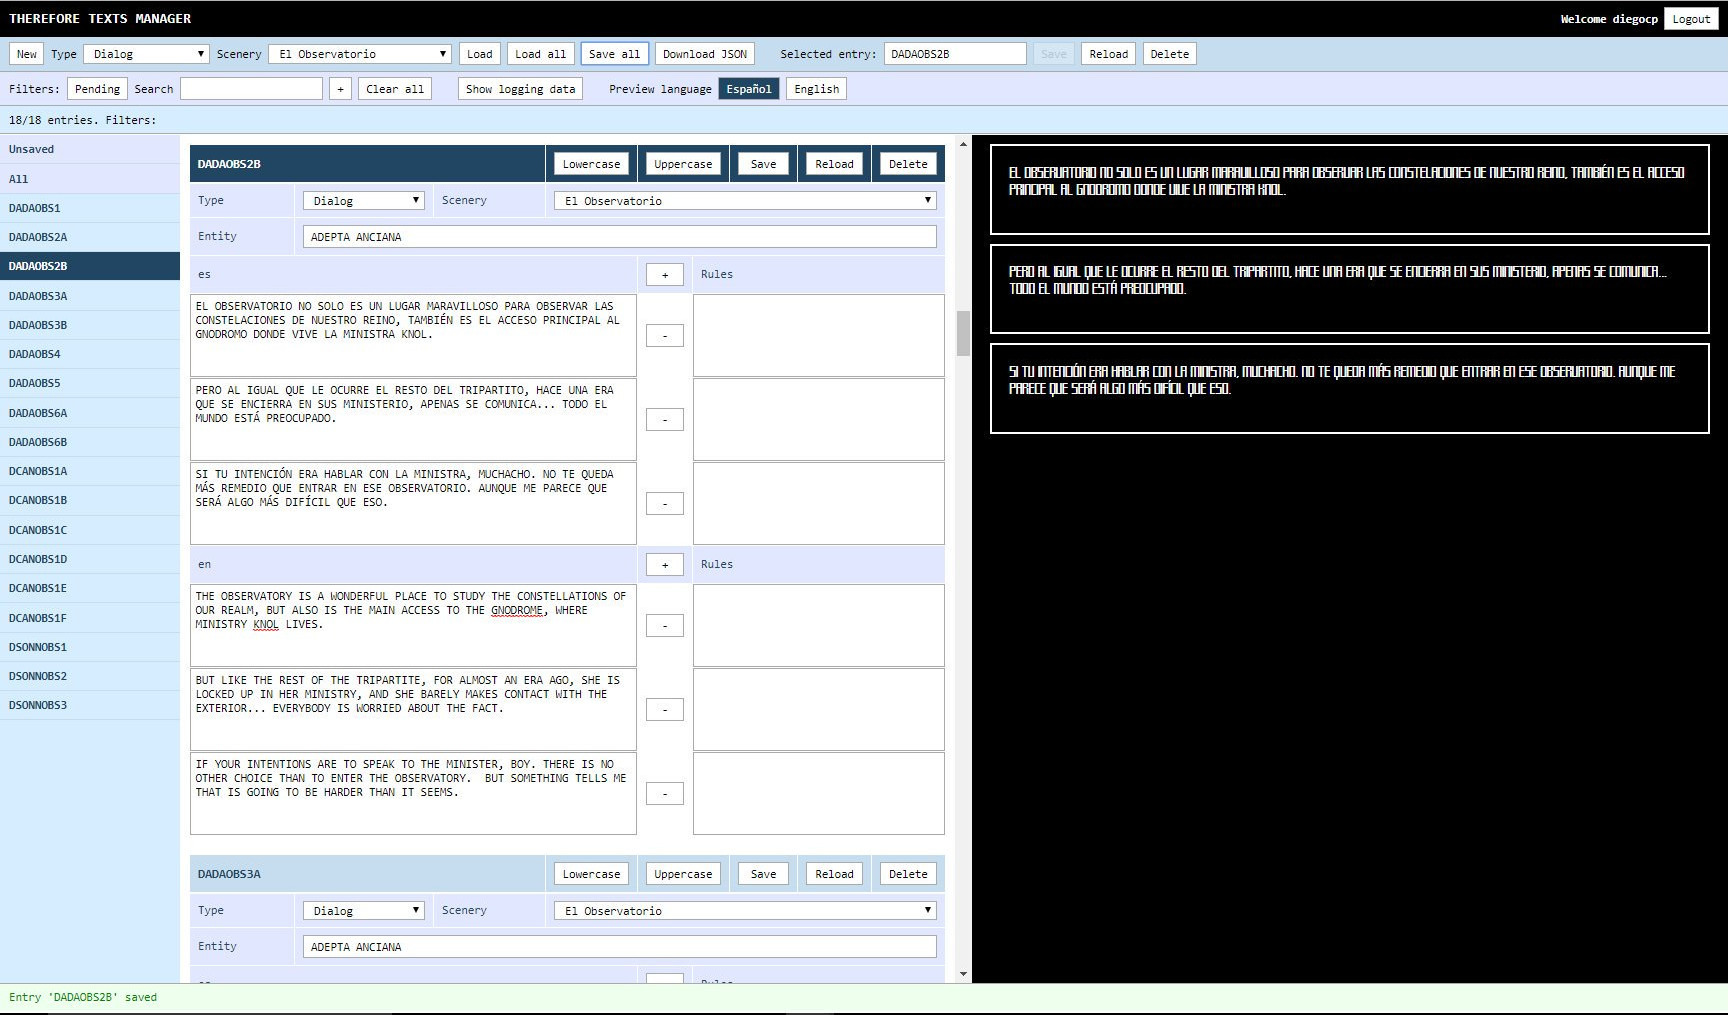The image size is (1728, 1015).
Task: Log out using the Logout button
Action: [x=1691, y=19]
